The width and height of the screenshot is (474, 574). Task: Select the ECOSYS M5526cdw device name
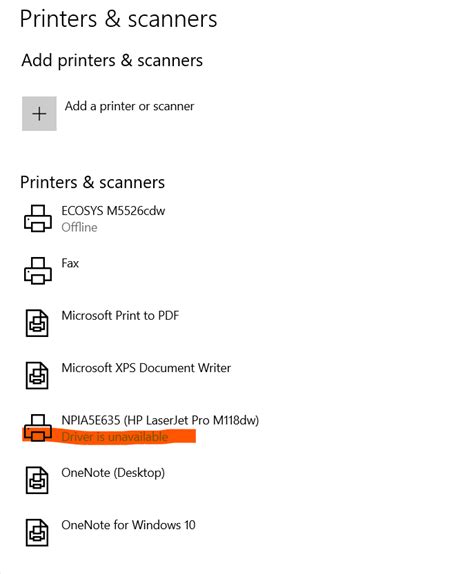click(113, 211)
